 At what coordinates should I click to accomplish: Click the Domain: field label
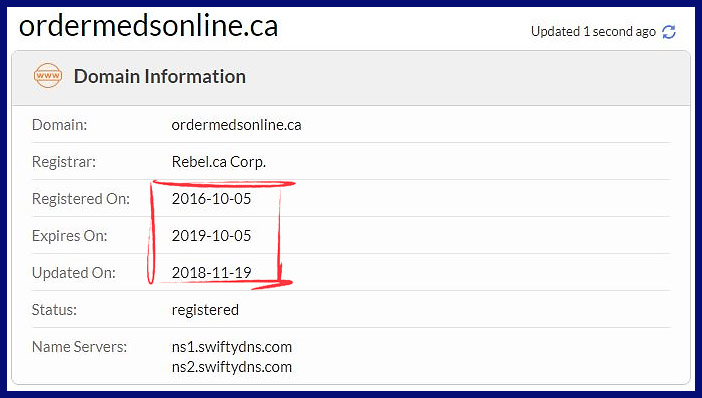(60, 125)
